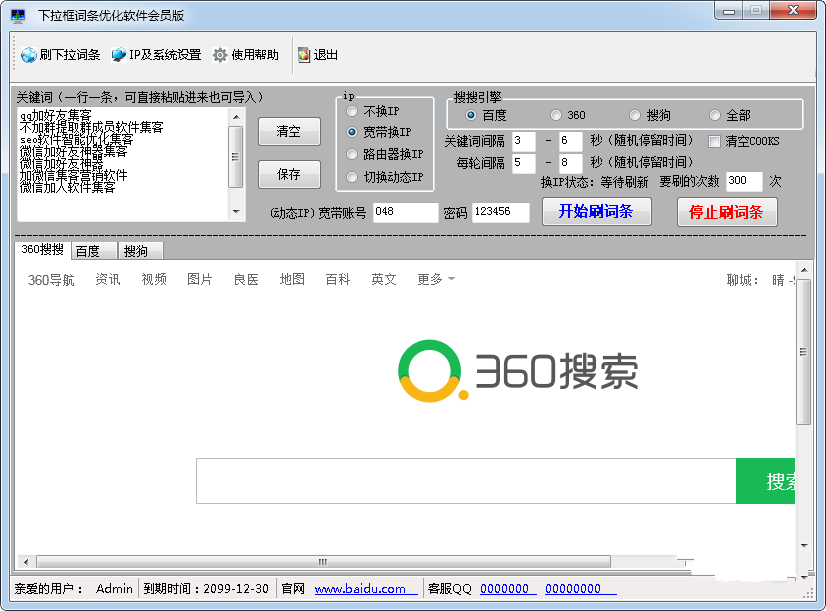826x611 pixels.
Task: Click the 使用帮助 gear icon
Action: (220, 55)
